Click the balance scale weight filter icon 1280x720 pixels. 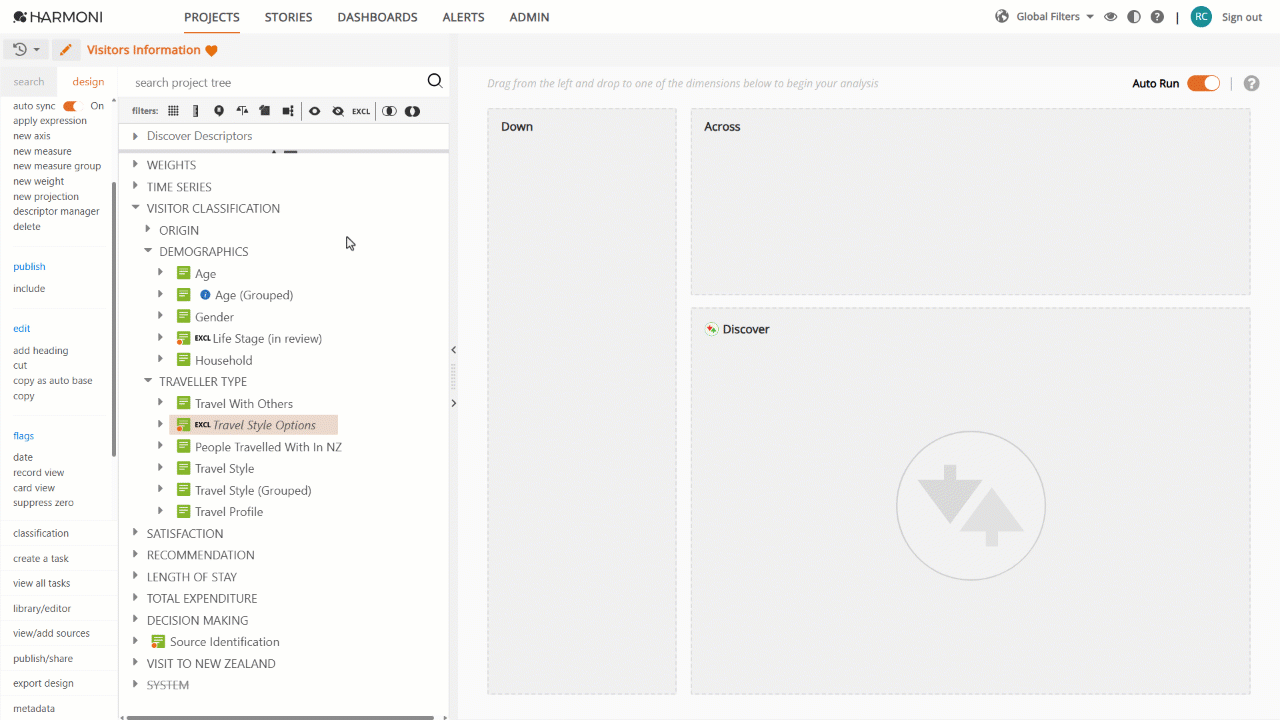(x=242, y=111)
